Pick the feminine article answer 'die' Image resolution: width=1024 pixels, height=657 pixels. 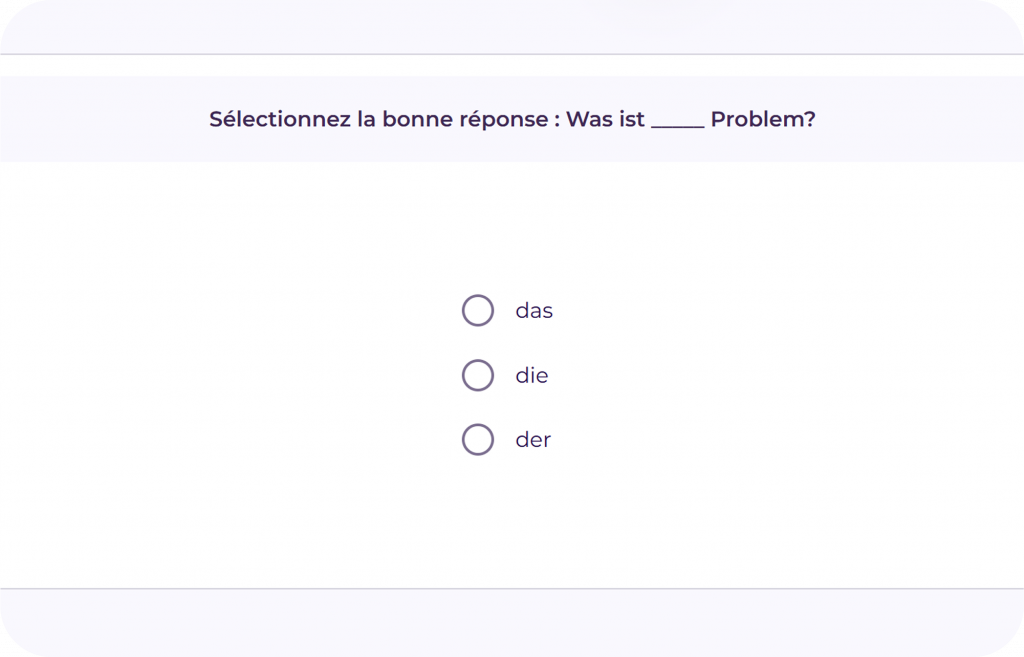pos(478,375)
